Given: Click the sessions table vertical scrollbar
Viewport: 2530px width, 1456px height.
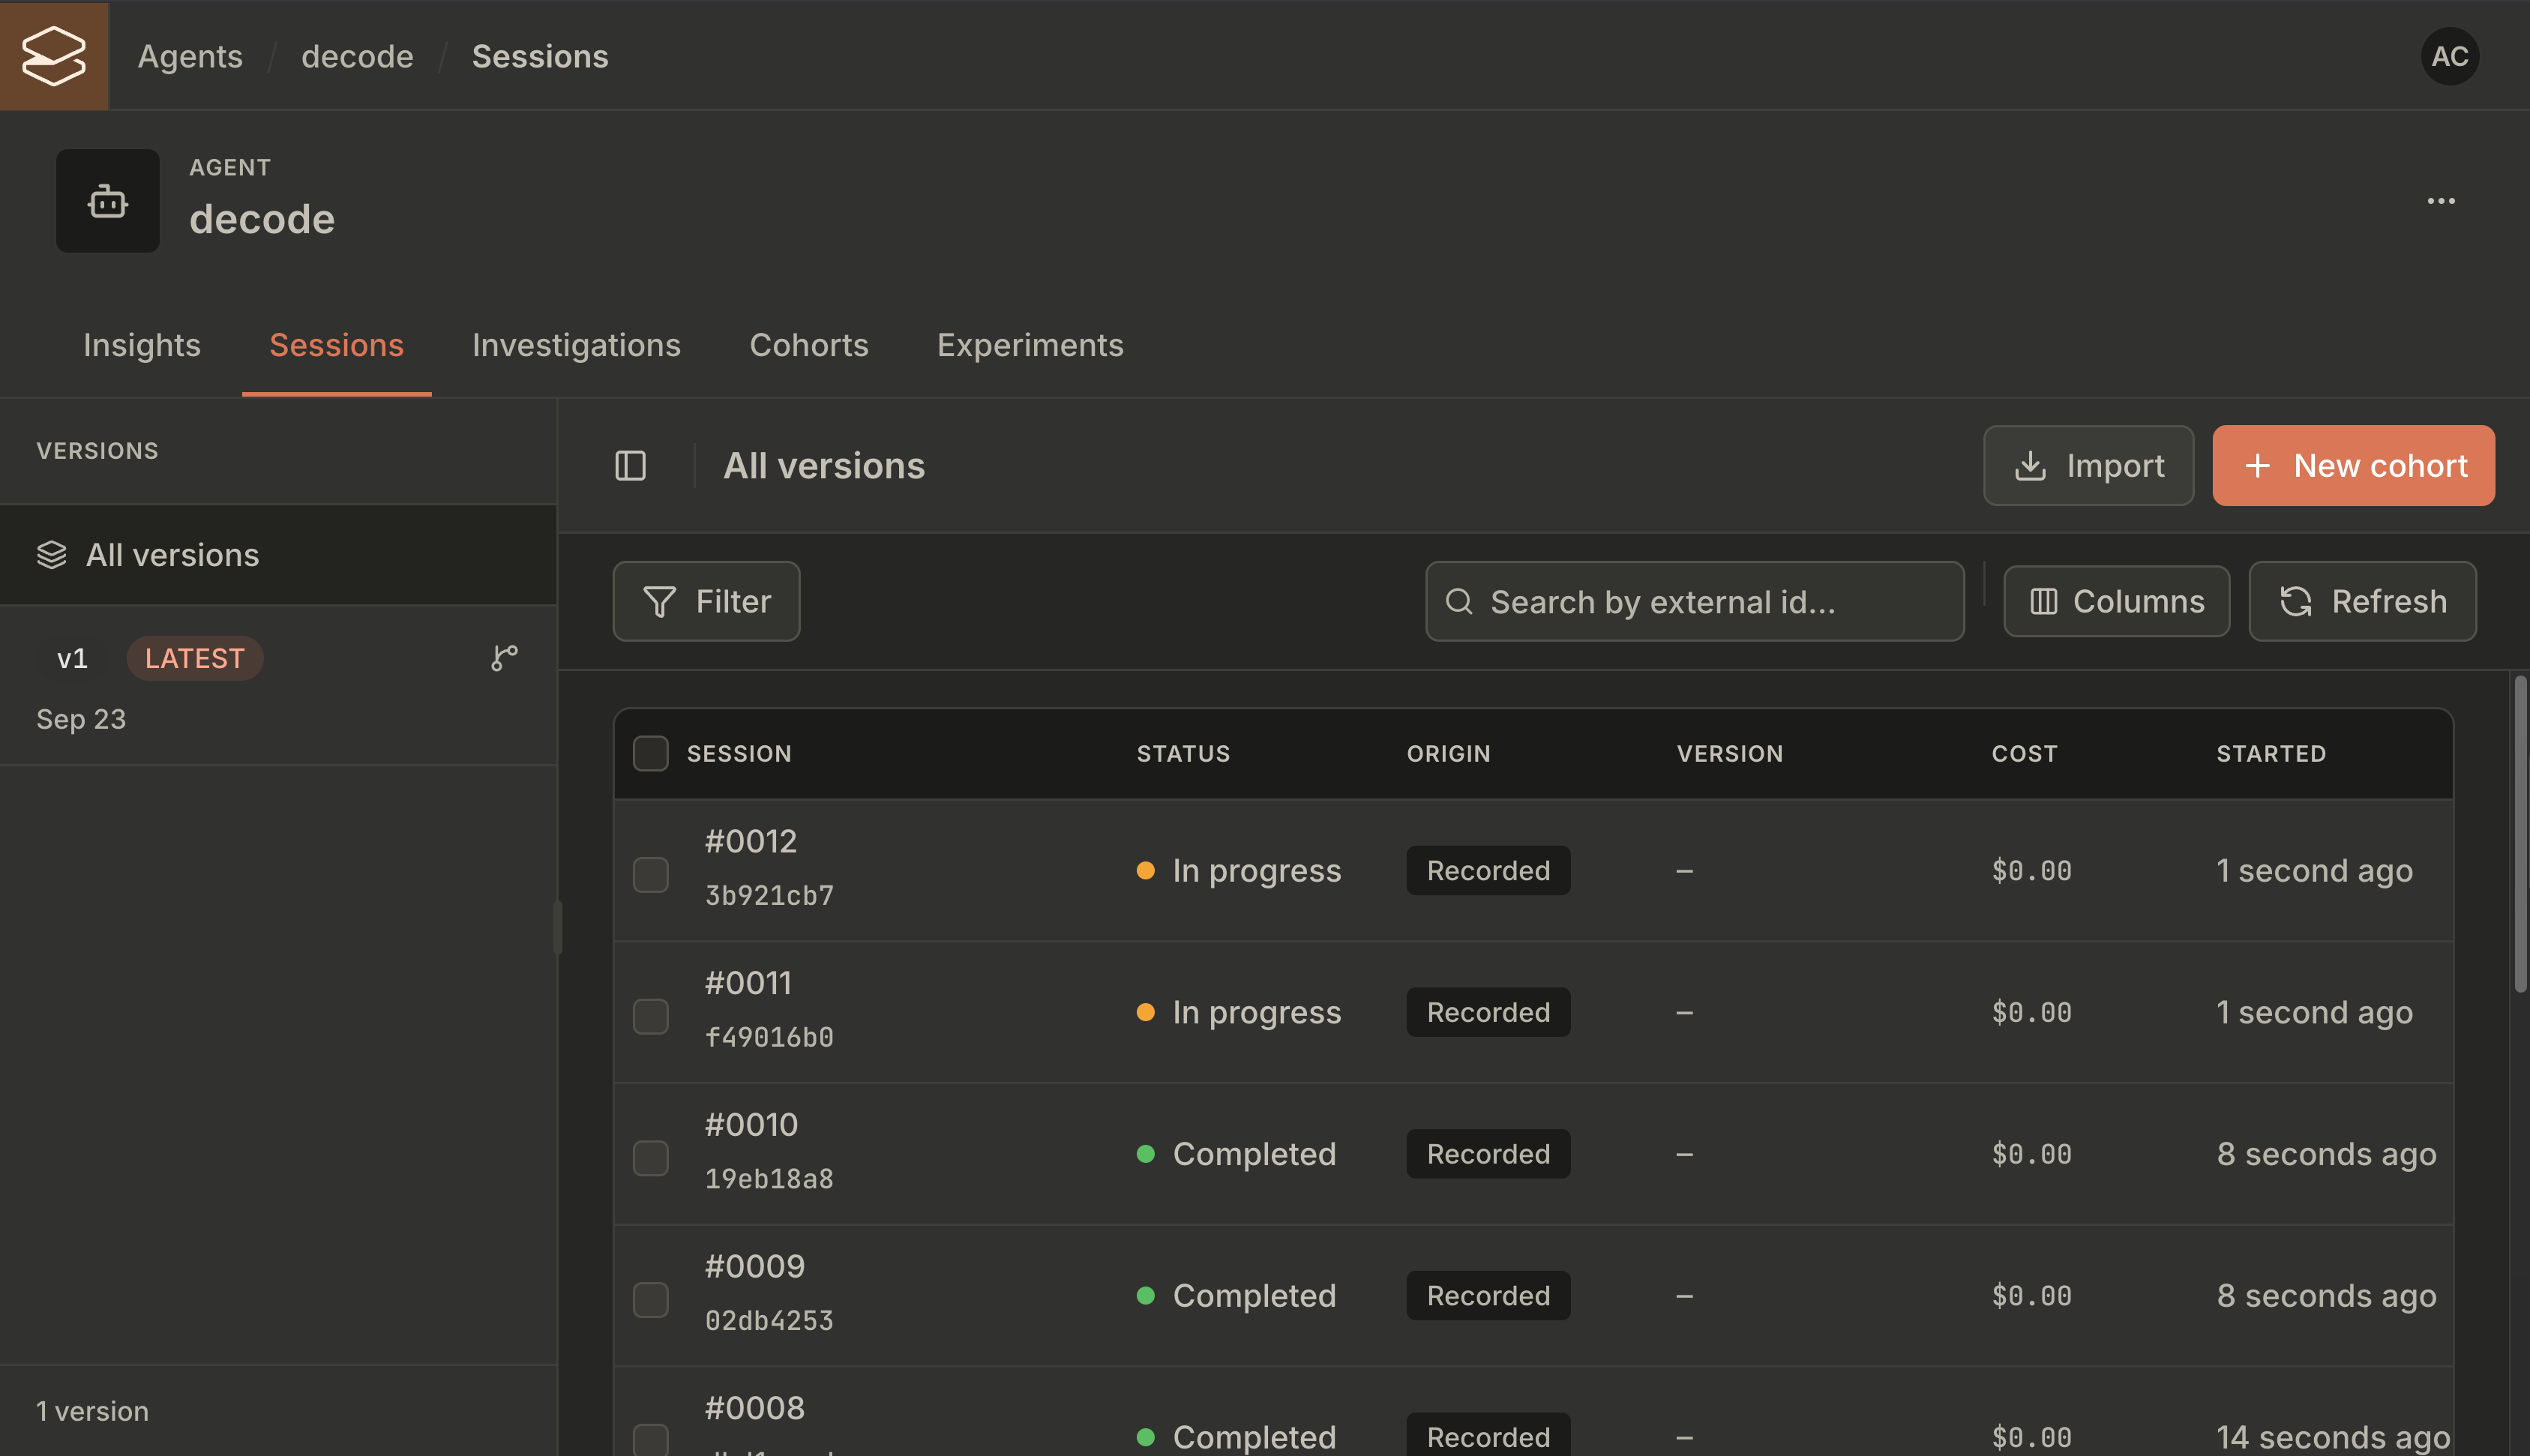Looking at the screenshot, I should click(2520, 833).
